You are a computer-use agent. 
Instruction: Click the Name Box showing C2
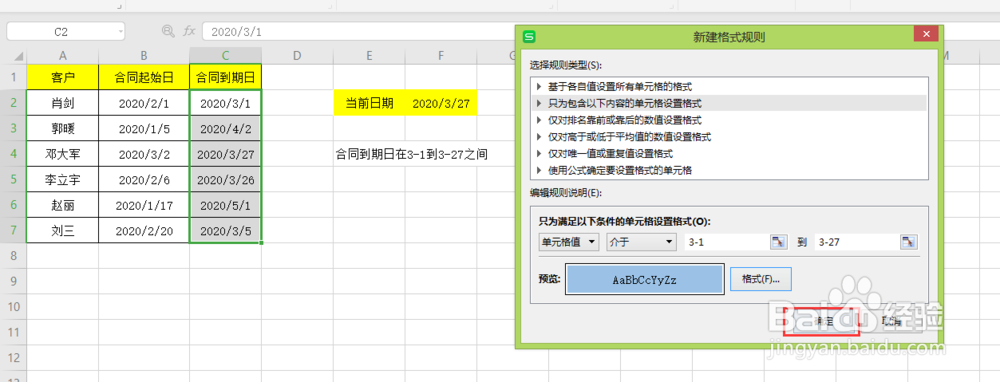click(x=61, y=31)
